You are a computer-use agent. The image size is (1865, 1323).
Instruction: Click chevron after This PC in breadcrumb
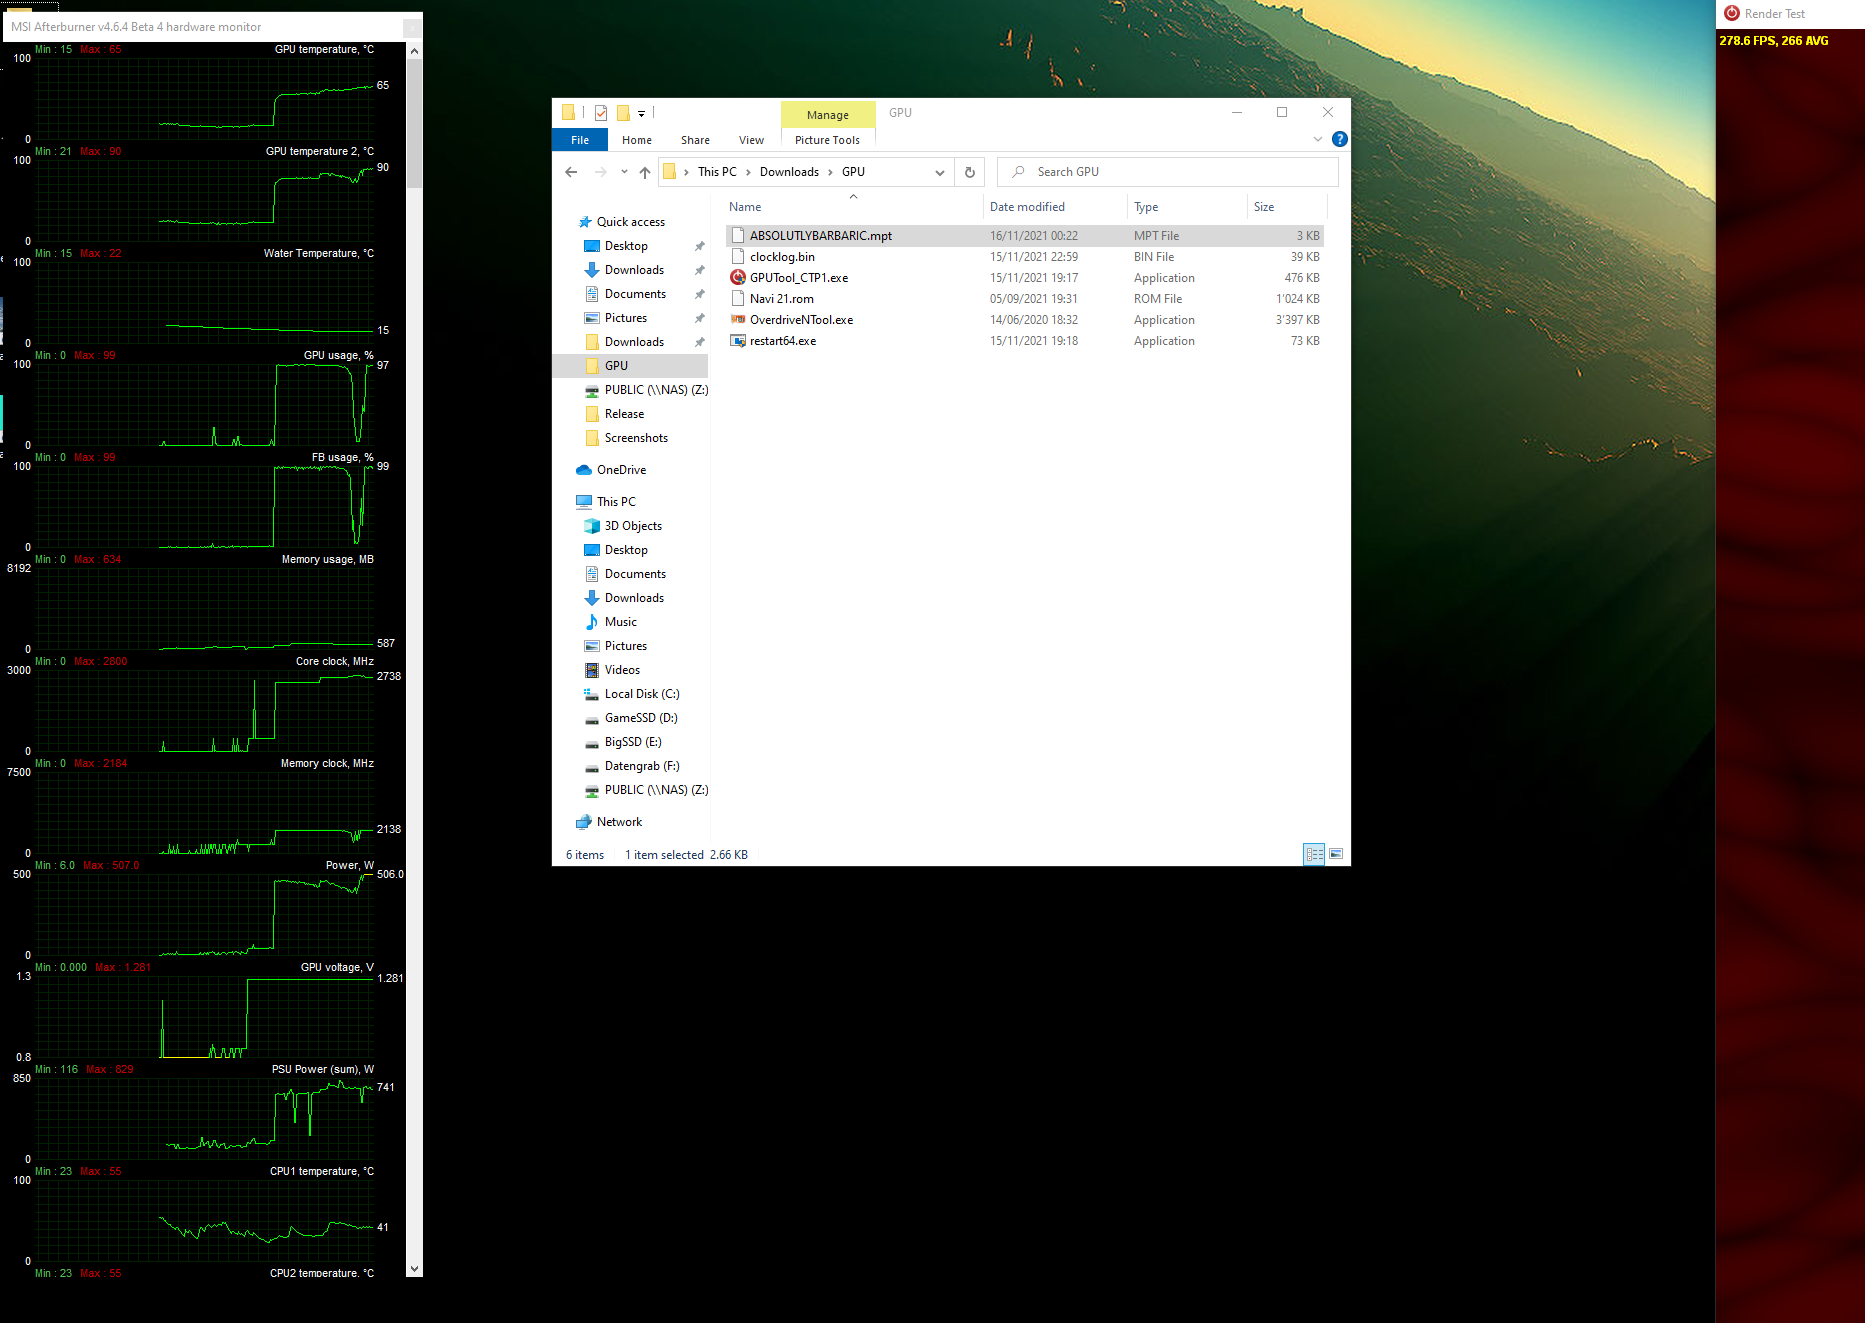[x=748, y=172]
